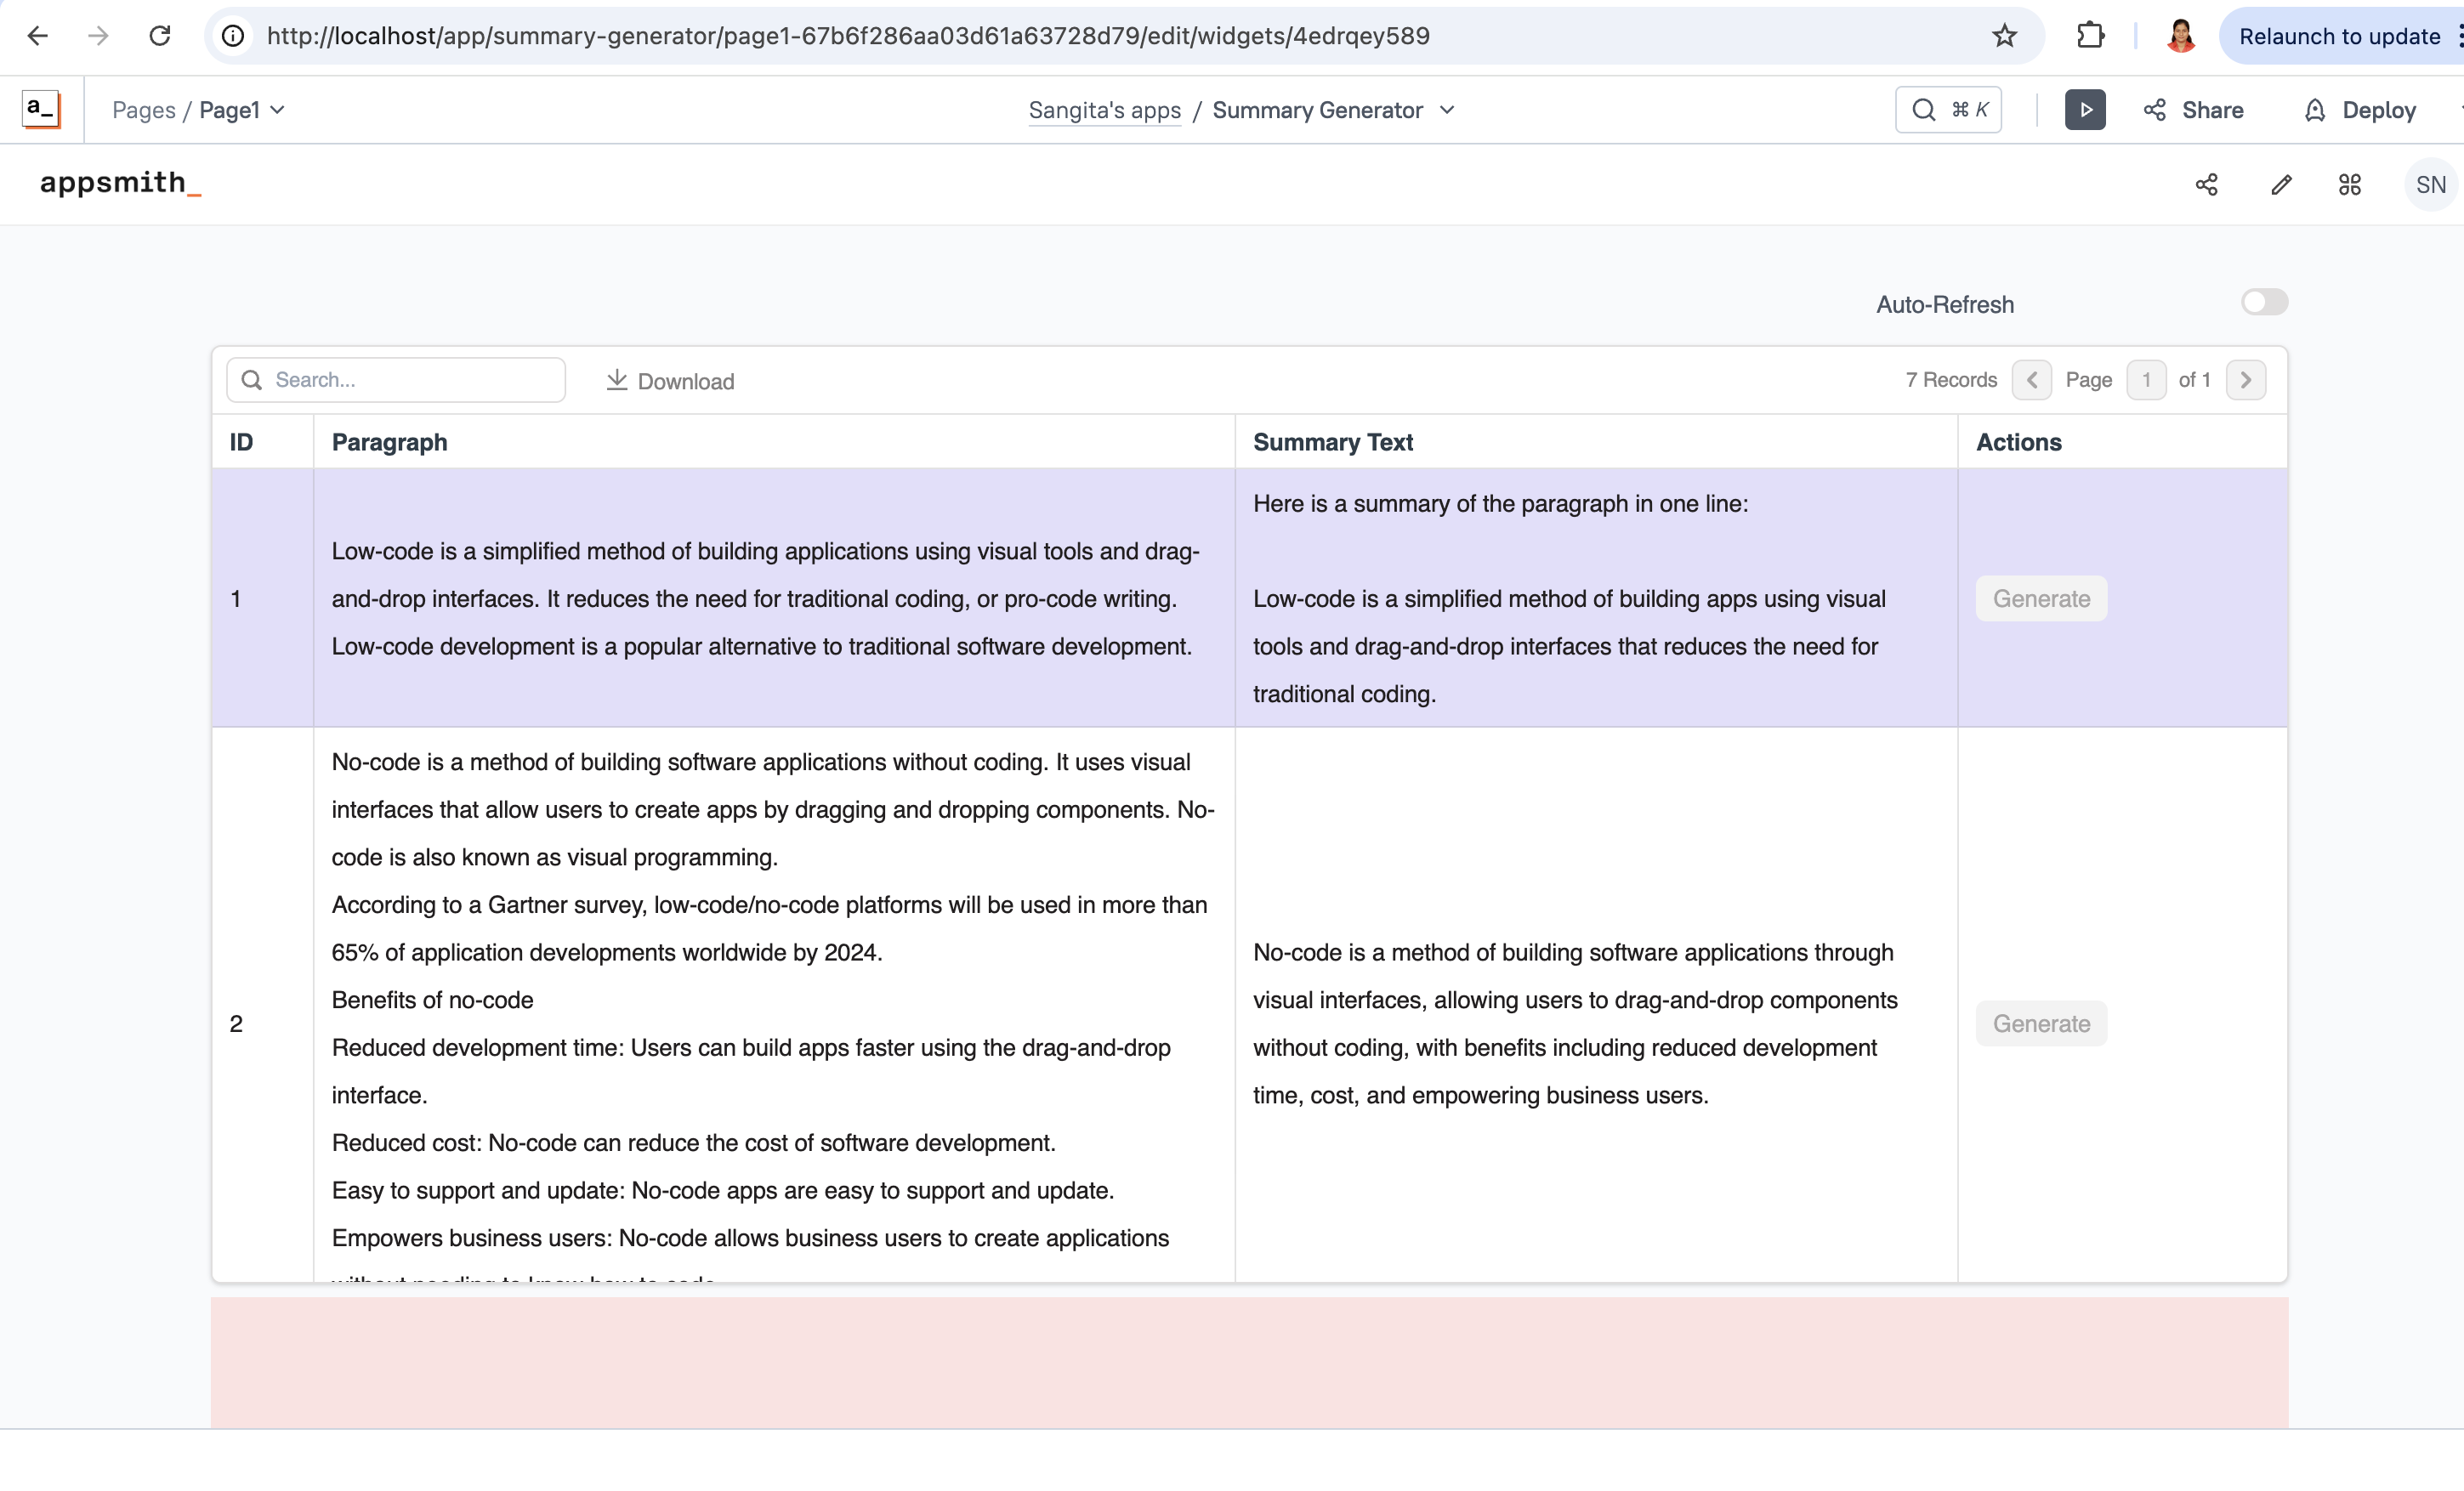Click the Deploy button

[x=2360, y=110]
